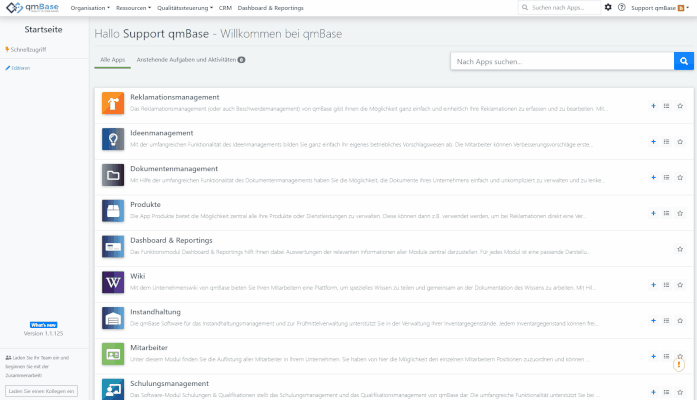
Task: Show list view for Schulungsmanagement
Action: (x=666, y=392)
